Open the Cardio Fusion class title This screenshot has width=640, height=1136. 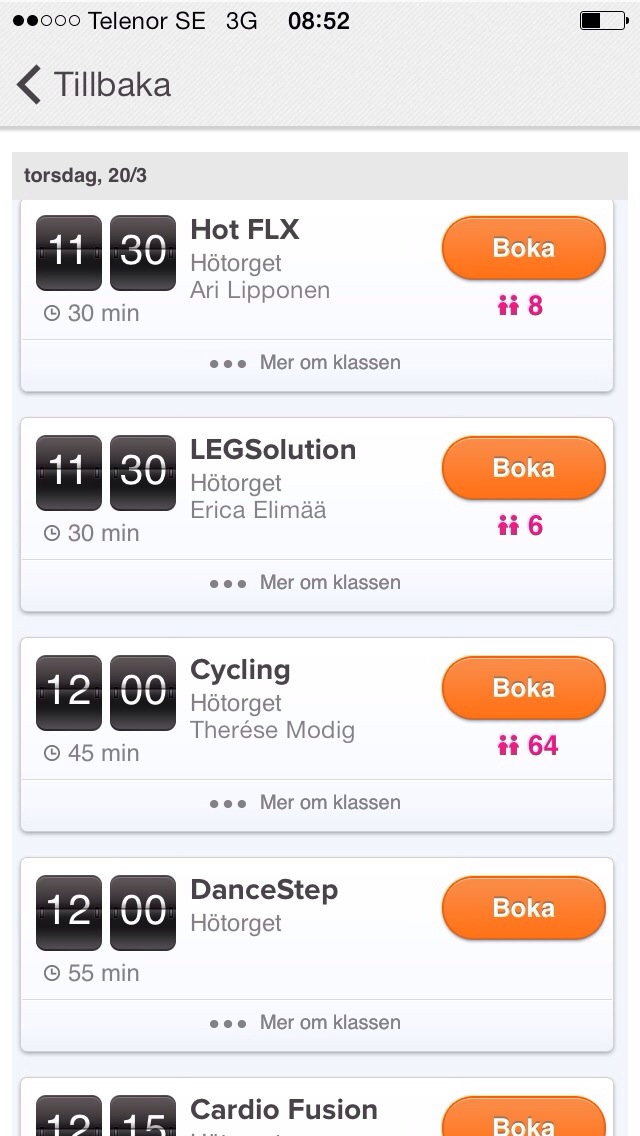[x=284, y=1110]
